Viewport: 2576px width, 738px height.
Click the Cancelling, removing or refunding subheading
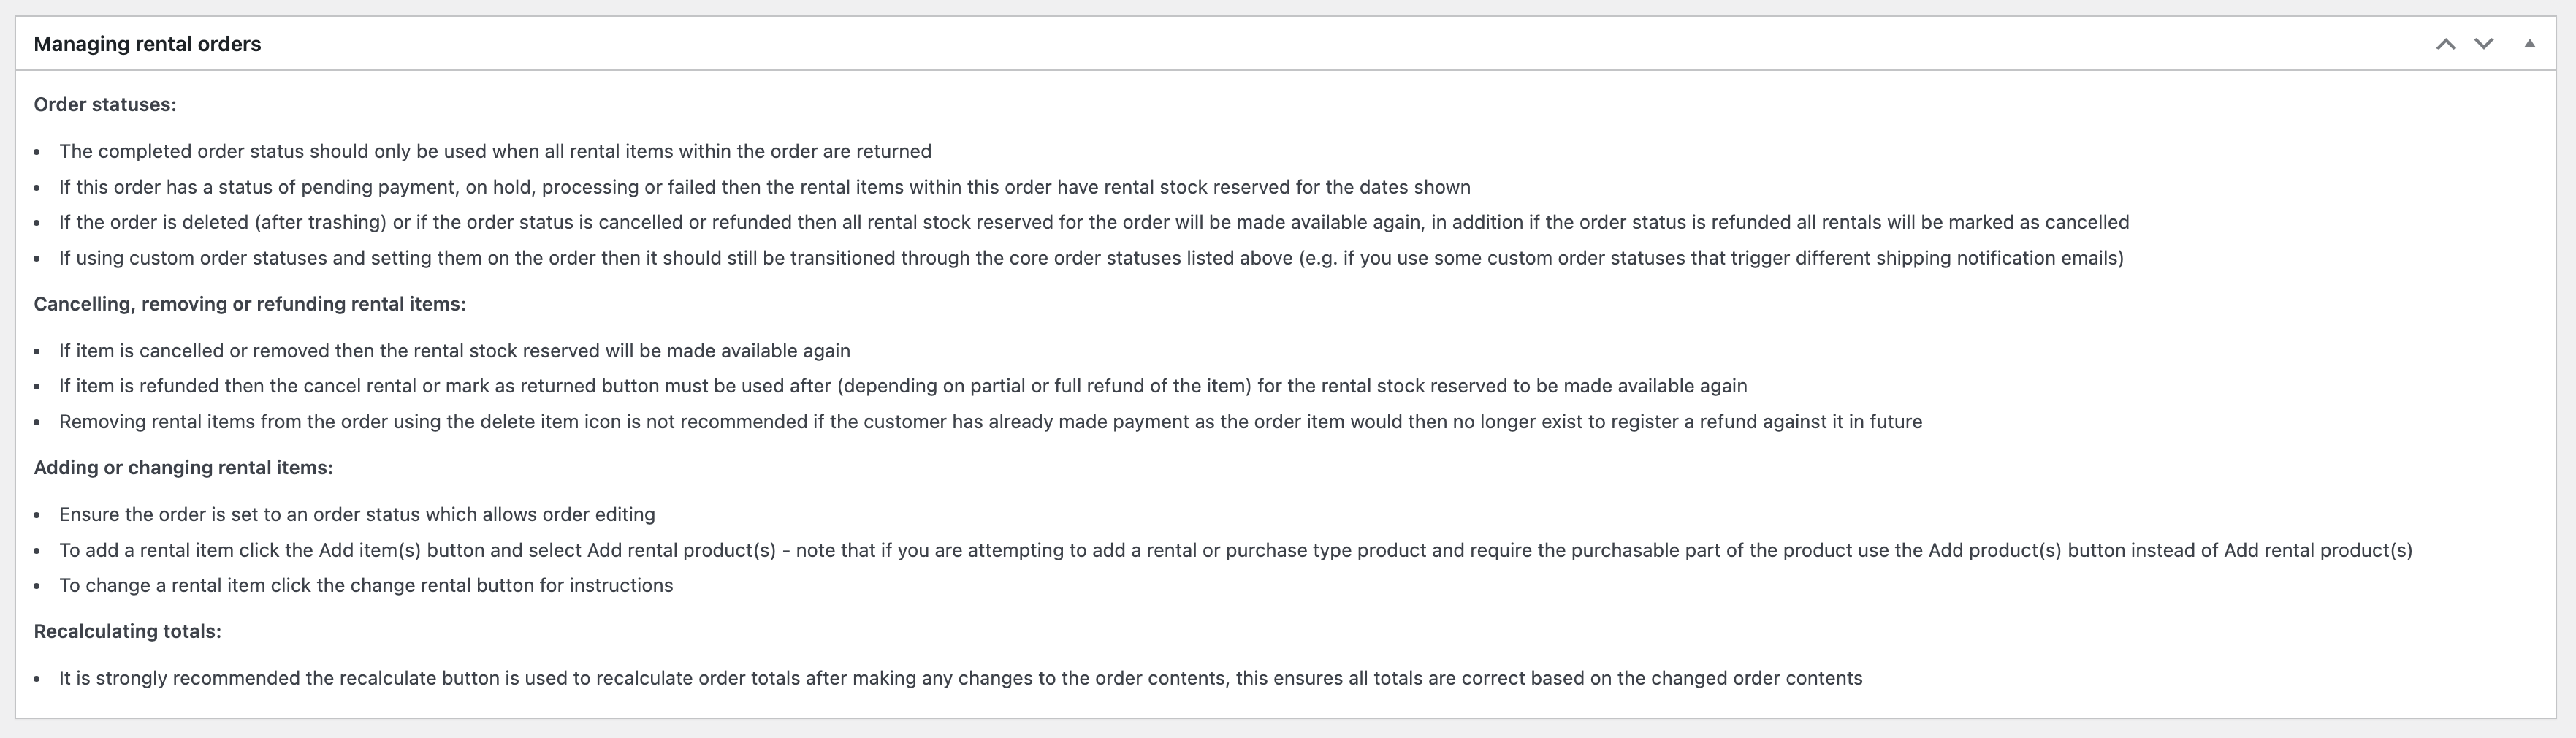tap(250, 304)
